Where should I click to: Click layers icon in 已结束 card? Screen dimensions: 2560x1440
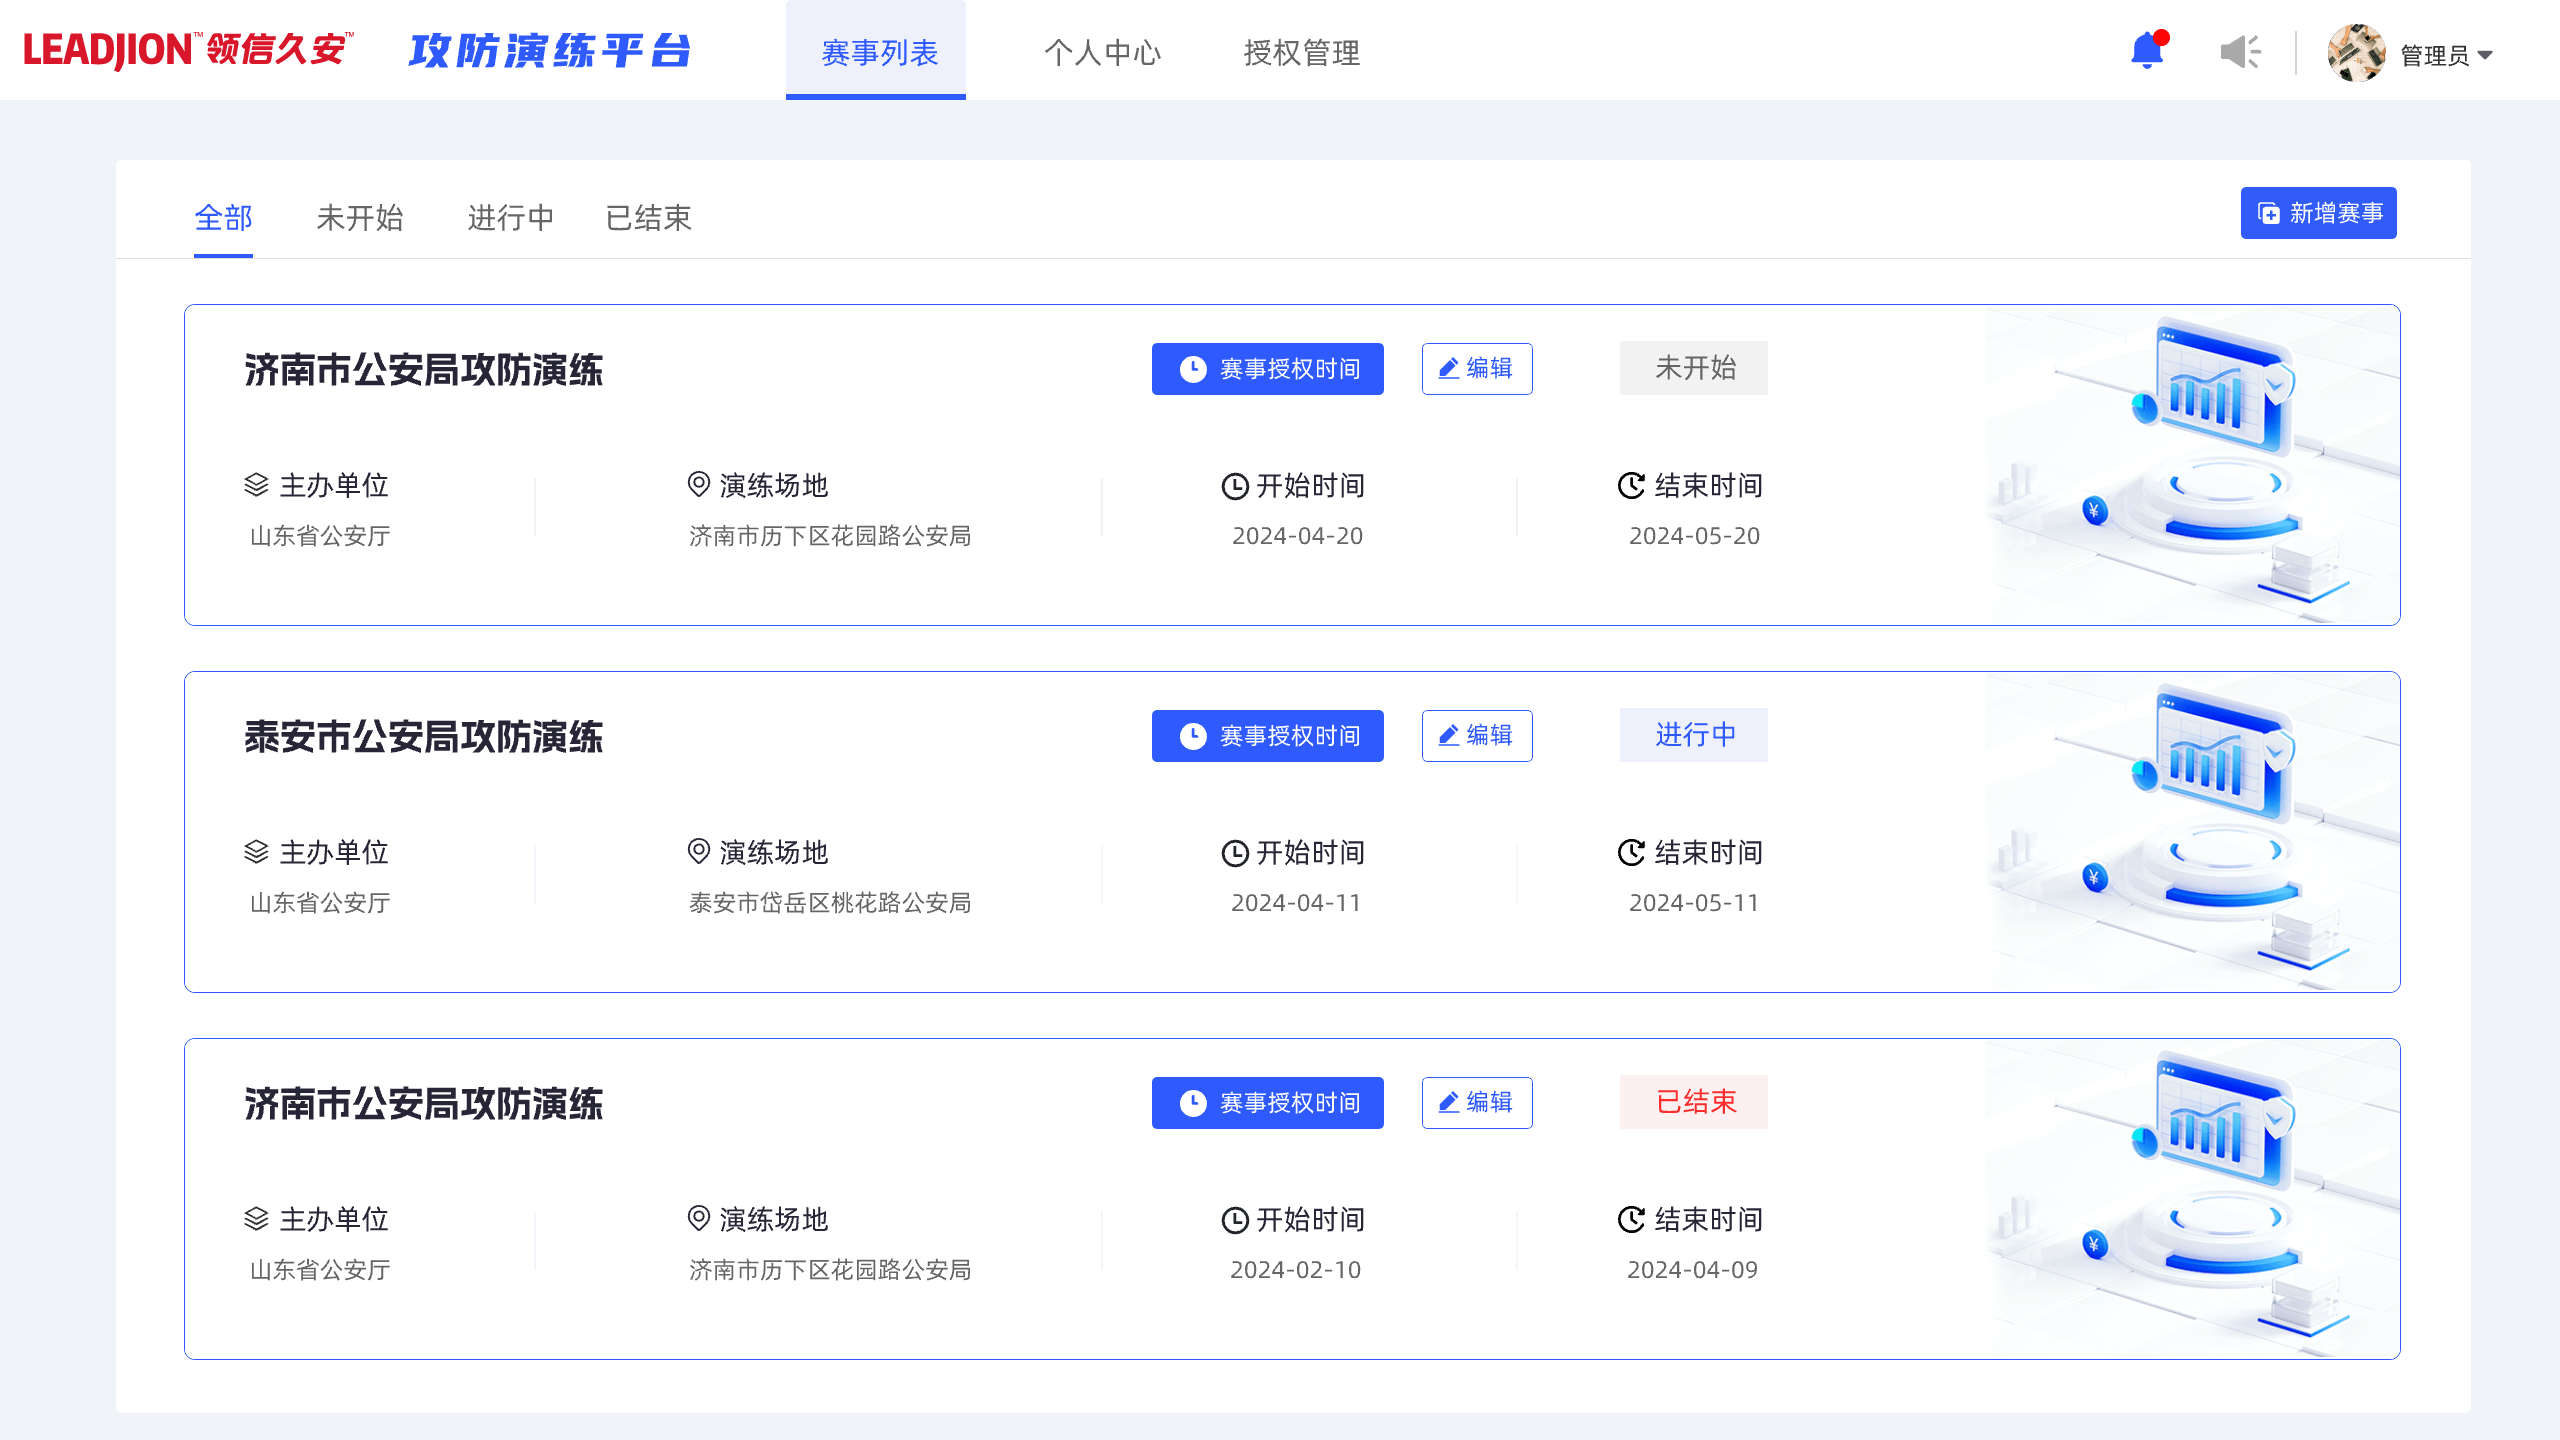pos(257,1219)
